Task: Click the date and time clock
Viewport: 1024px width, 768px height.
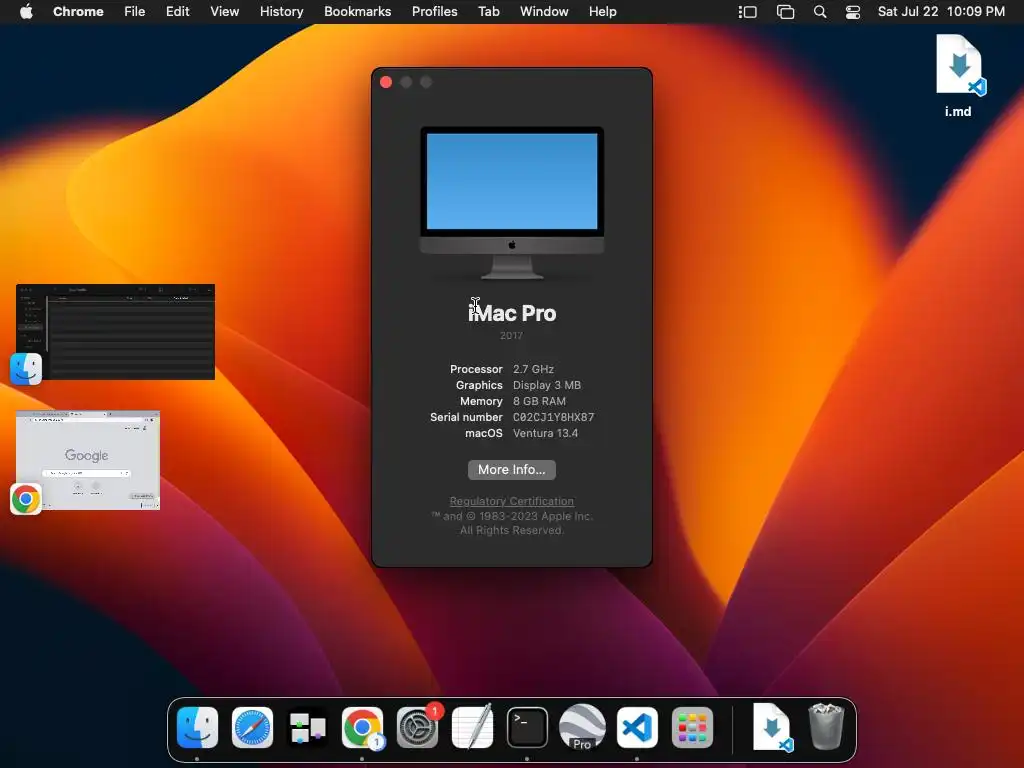Action: coord(941,12)
